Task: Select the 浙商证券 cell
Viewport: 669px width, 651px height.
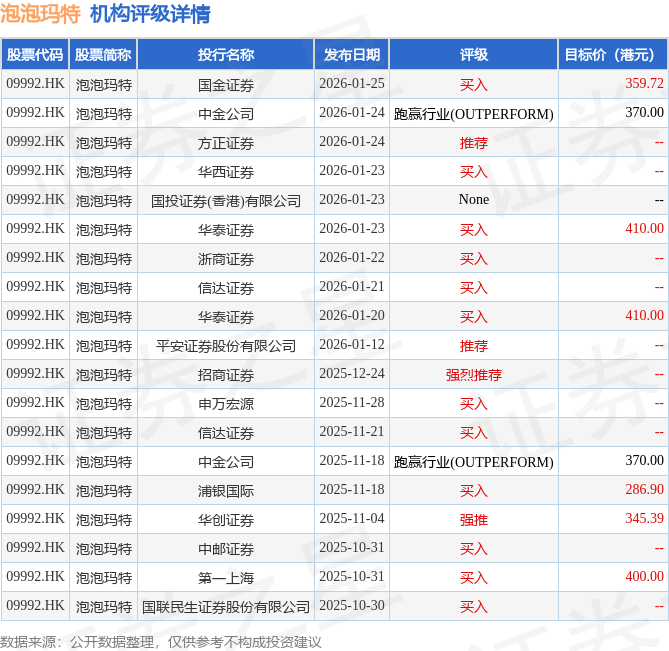Action: click(226, 259)
